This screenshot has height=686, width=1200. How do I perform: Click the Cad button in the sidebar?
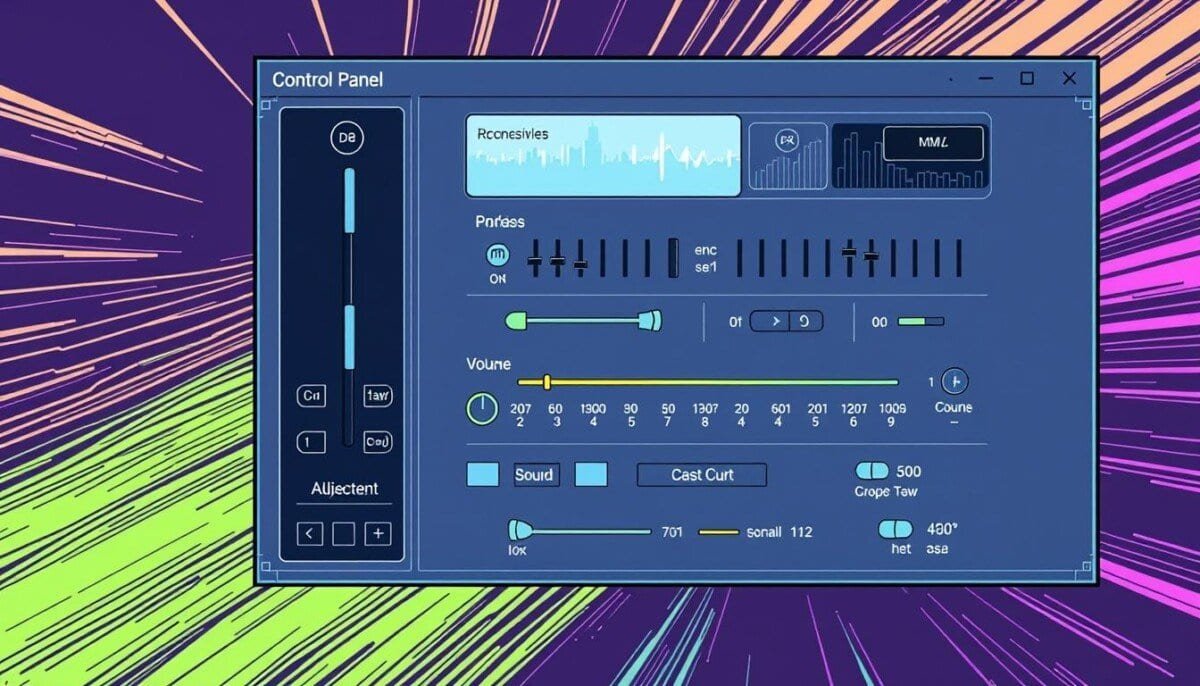(x=378, y=441)
